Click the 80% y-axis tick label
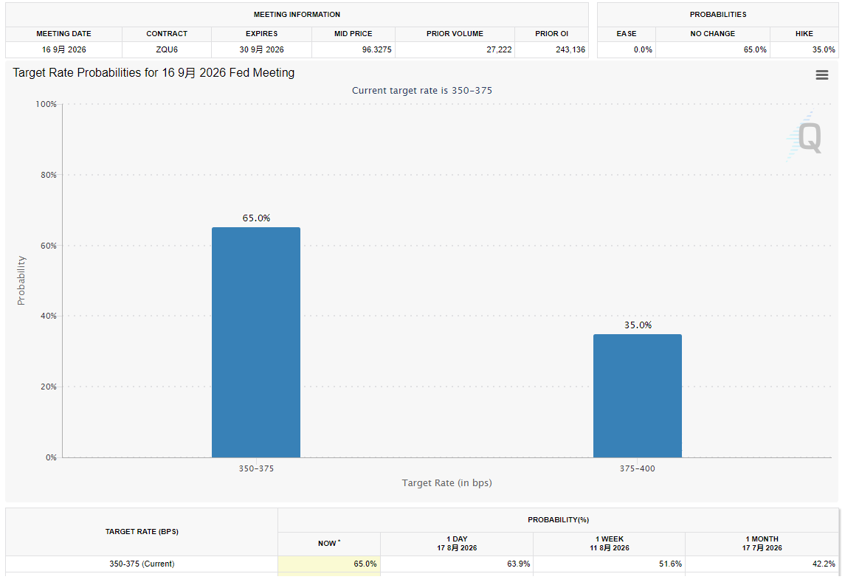Screen dimensions: 845x585 [x=48, y=175]
